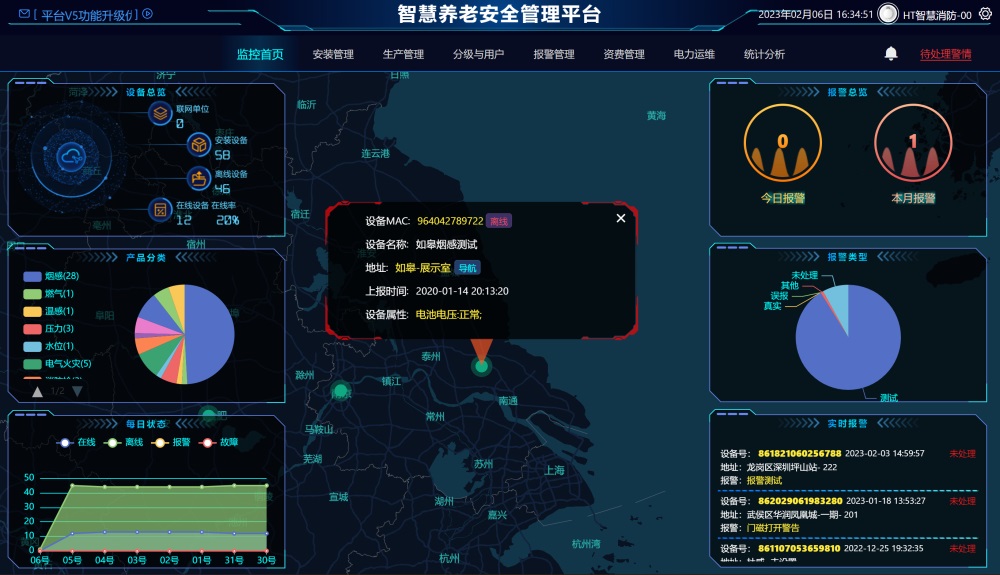The height and width of the screenshot is (575, 1000).
Task: Click play icon after platform upgrade notice
Action: coord(147,13)
